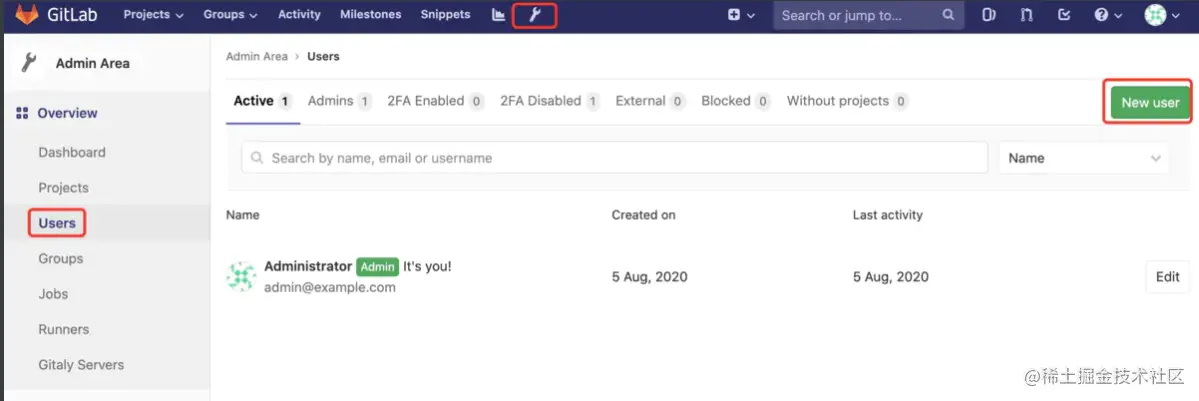Click the Overview grid icon in sidebar
The image size is (1199, 401).
(22, 113)
